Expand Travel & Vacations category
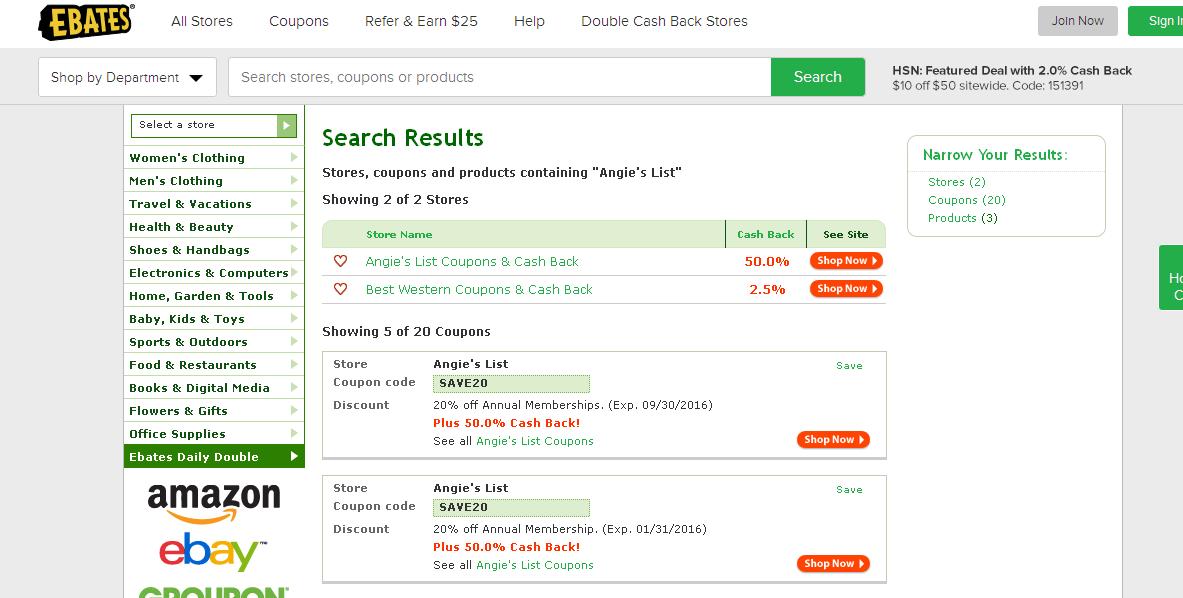The height and width of the screenshot is (598, 1183). tap(214, 204)
